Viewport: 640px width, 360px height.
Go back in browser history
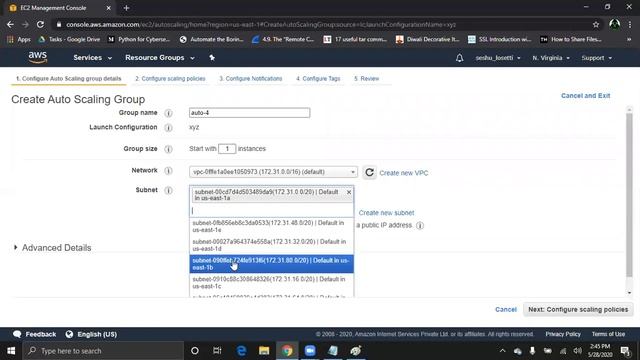tap(10, 24)
